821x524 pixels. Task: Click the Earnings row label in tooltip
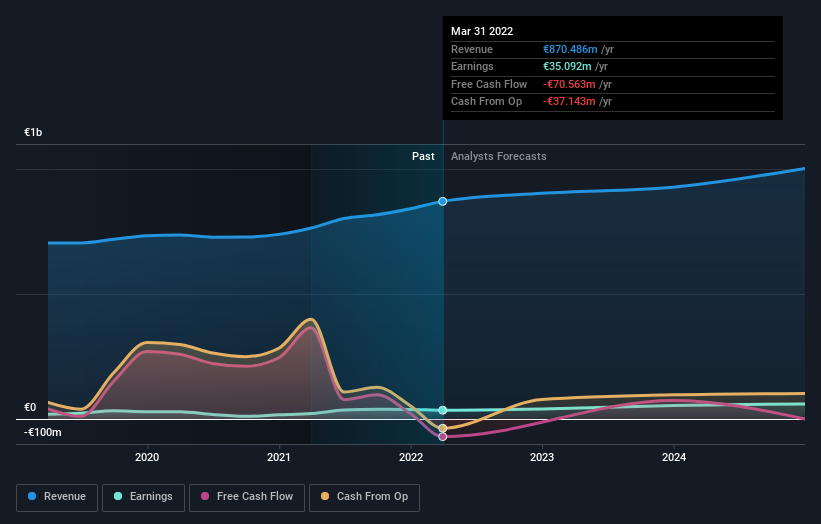pyautogui.click(x=472, y=66)
